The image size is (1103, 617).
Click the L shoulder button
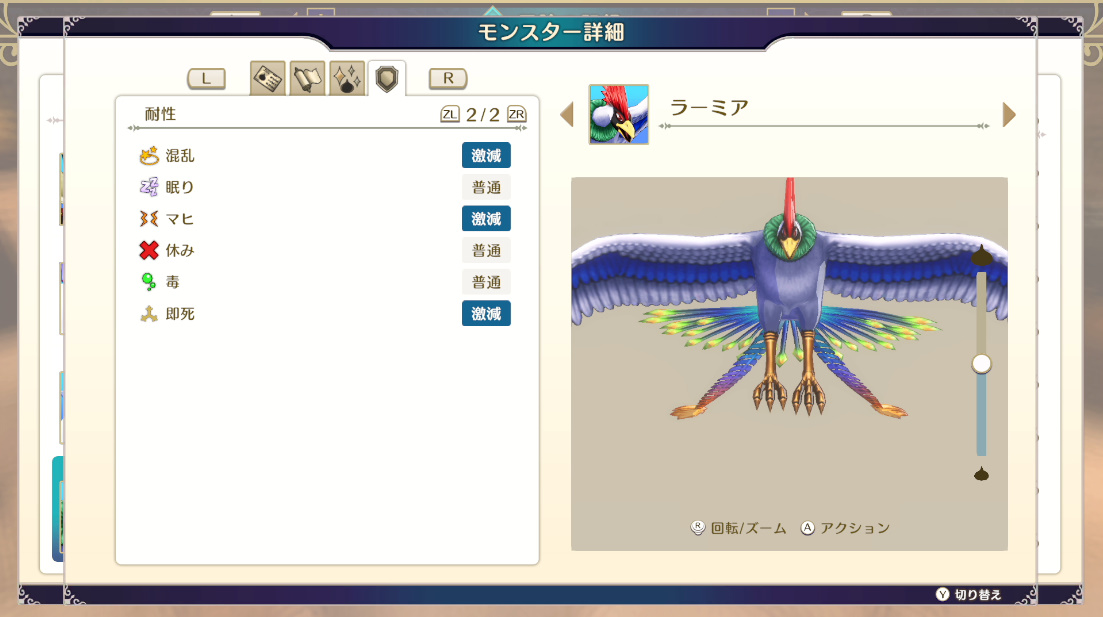(206, 78)
